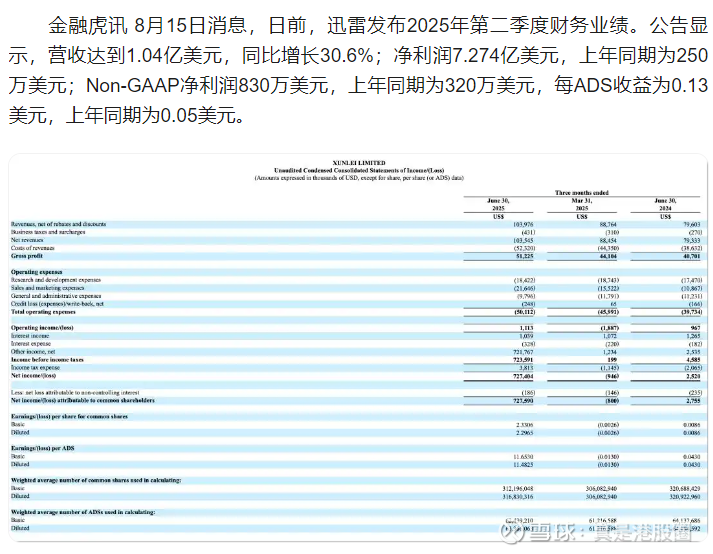Click the 'XUNLEI LIMITED' table title
713x554 pixels.
pyautogui.click(x=359, y=163)
